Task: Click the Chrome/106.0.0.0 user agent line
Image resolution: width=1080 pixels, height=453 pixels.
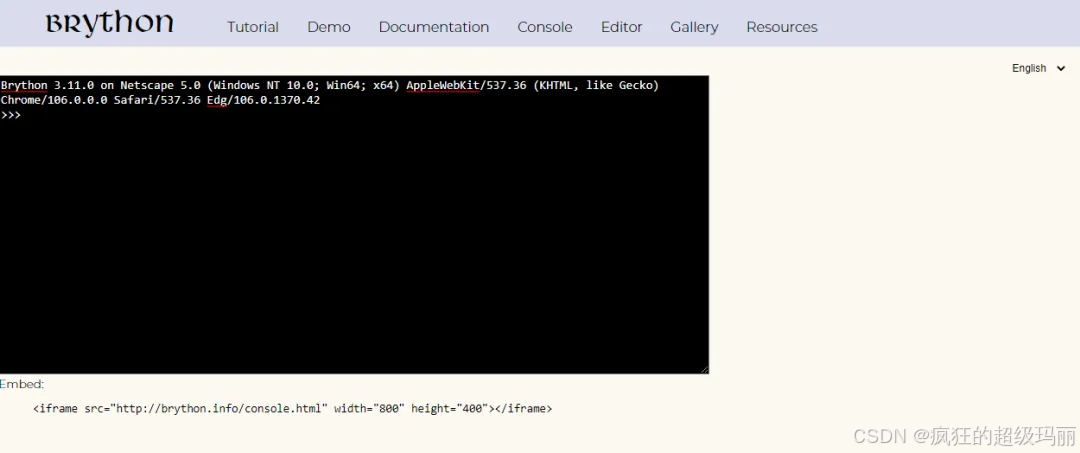Action: (x=160, y=101)
